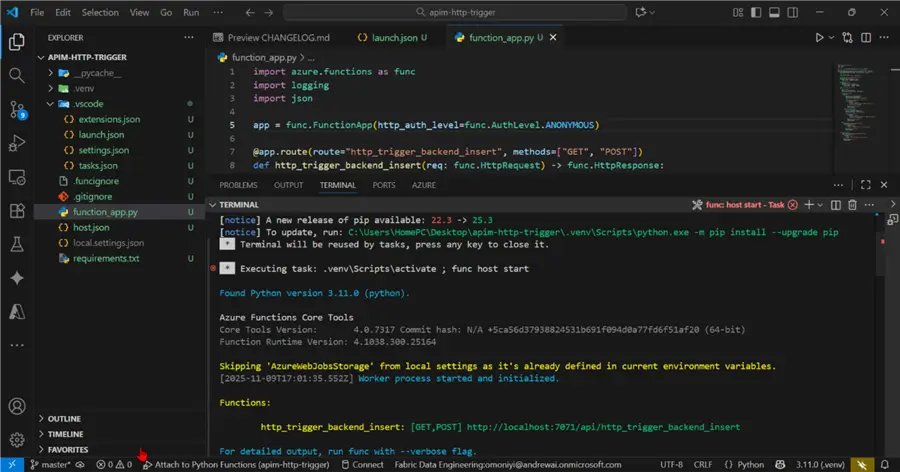This screenshot has height=472, width=900.
Task: Open the Selection menu
Action: [x=100, y=12]
